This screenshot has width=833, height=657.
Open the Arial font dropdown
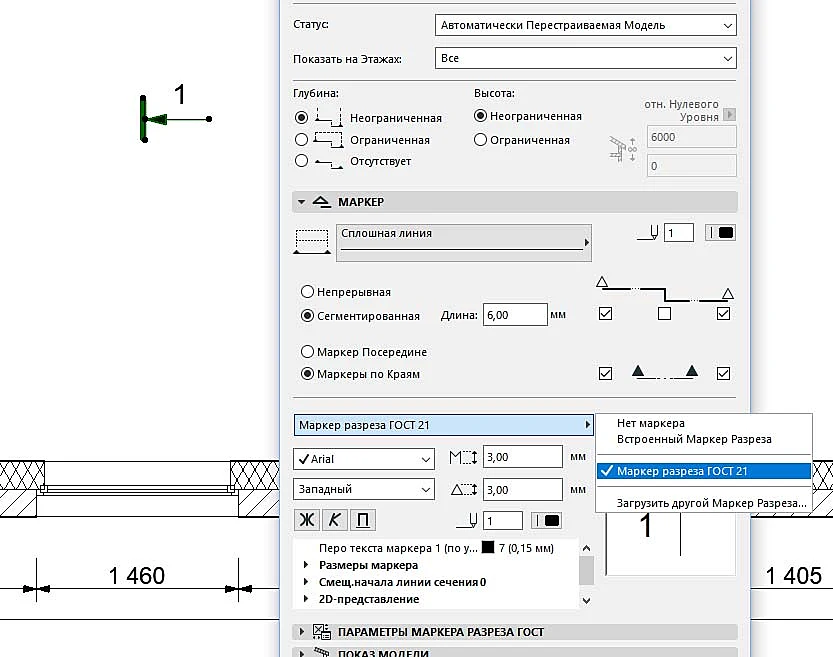[364, 459]
